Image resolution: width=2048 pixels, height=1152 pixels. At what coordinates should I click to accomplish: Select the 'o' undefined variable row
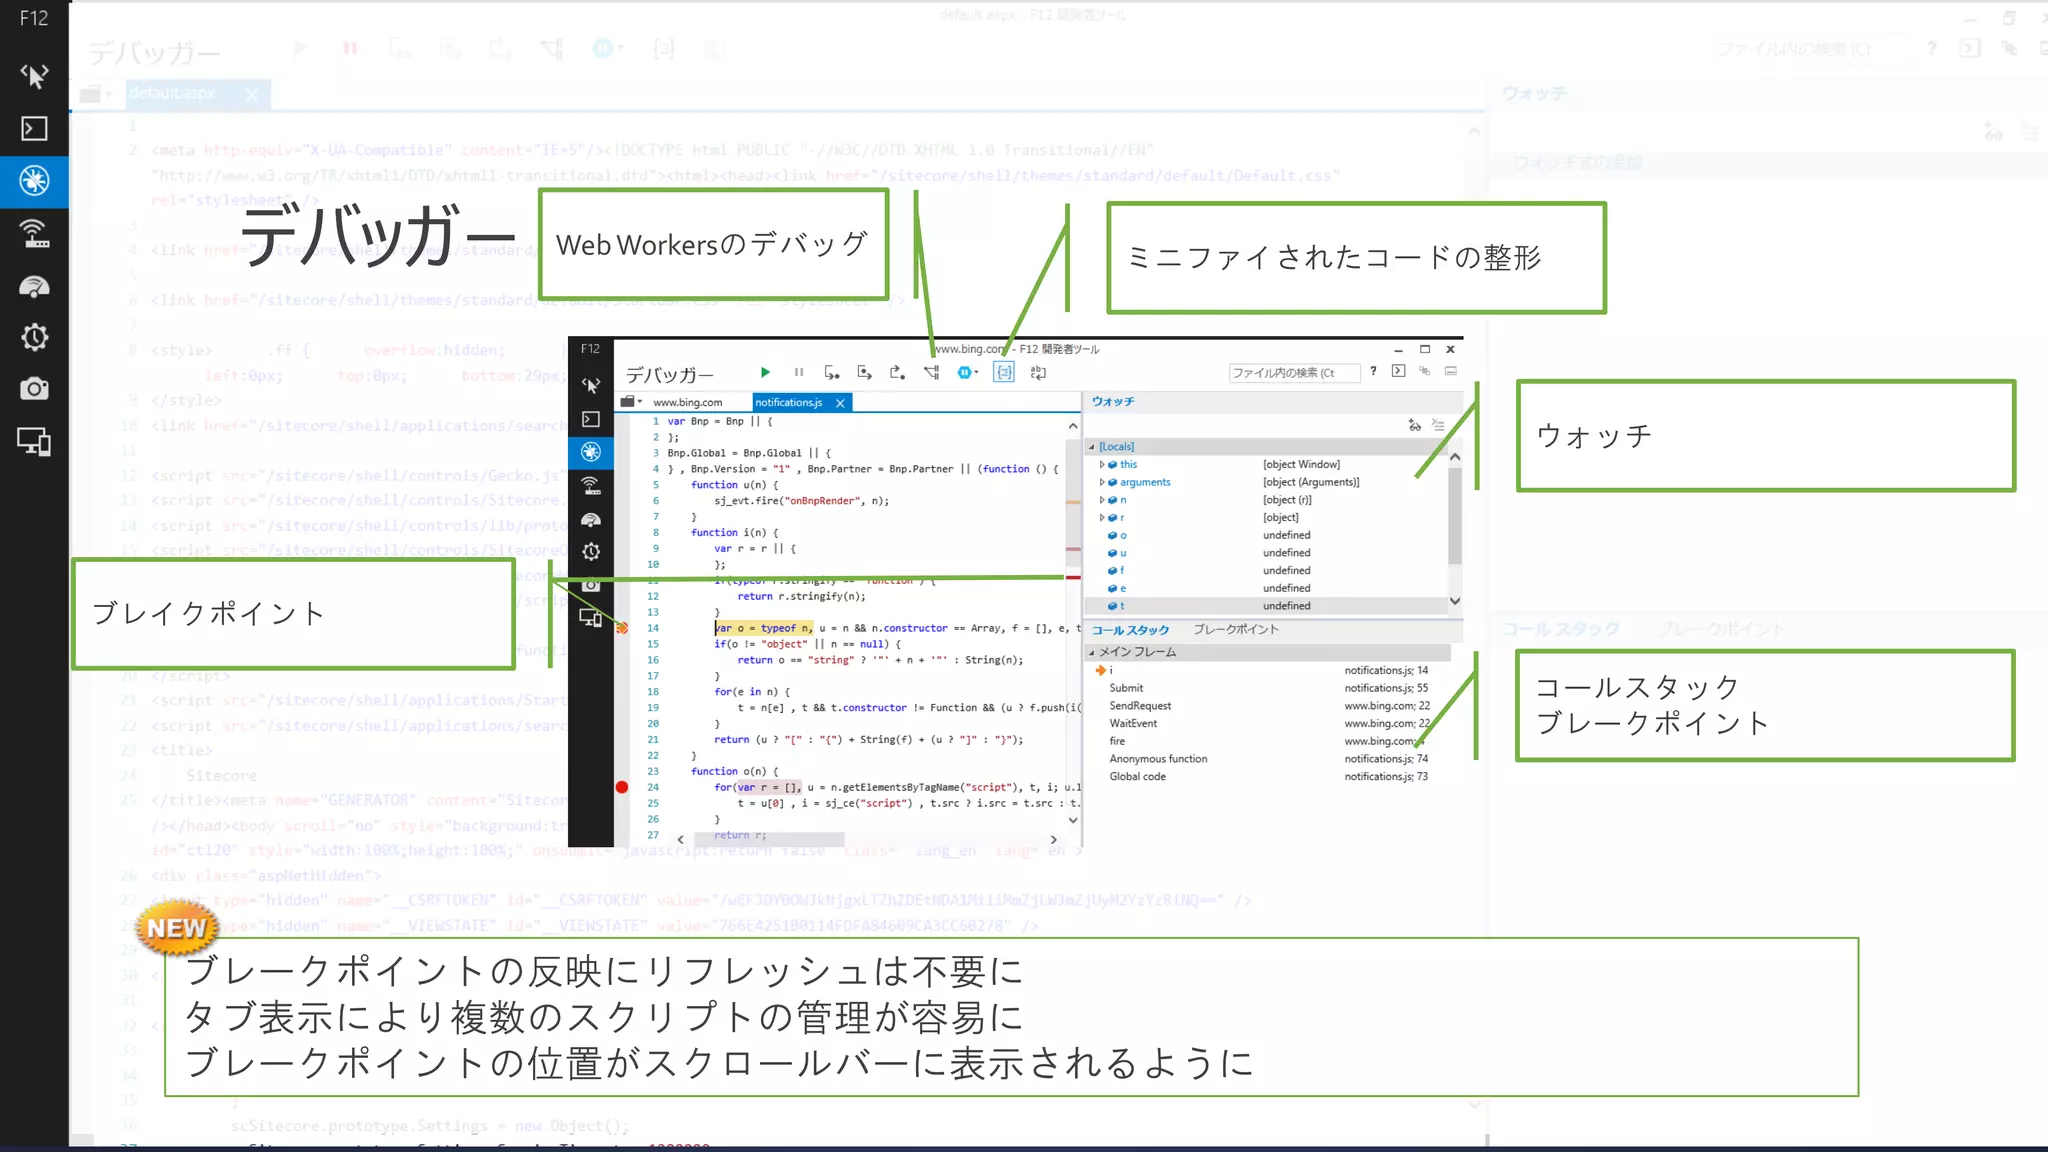[x=1267, y=535]
